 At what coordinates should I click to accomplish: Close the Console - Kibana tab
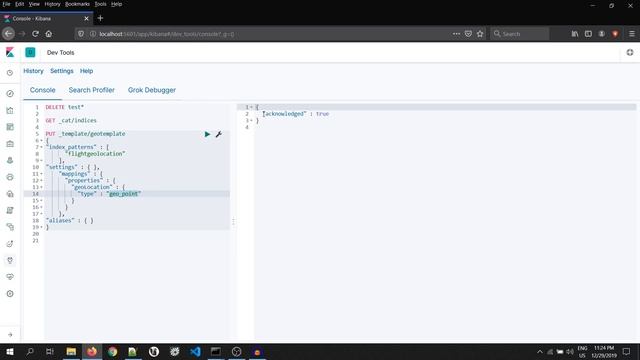pos(87,18)
